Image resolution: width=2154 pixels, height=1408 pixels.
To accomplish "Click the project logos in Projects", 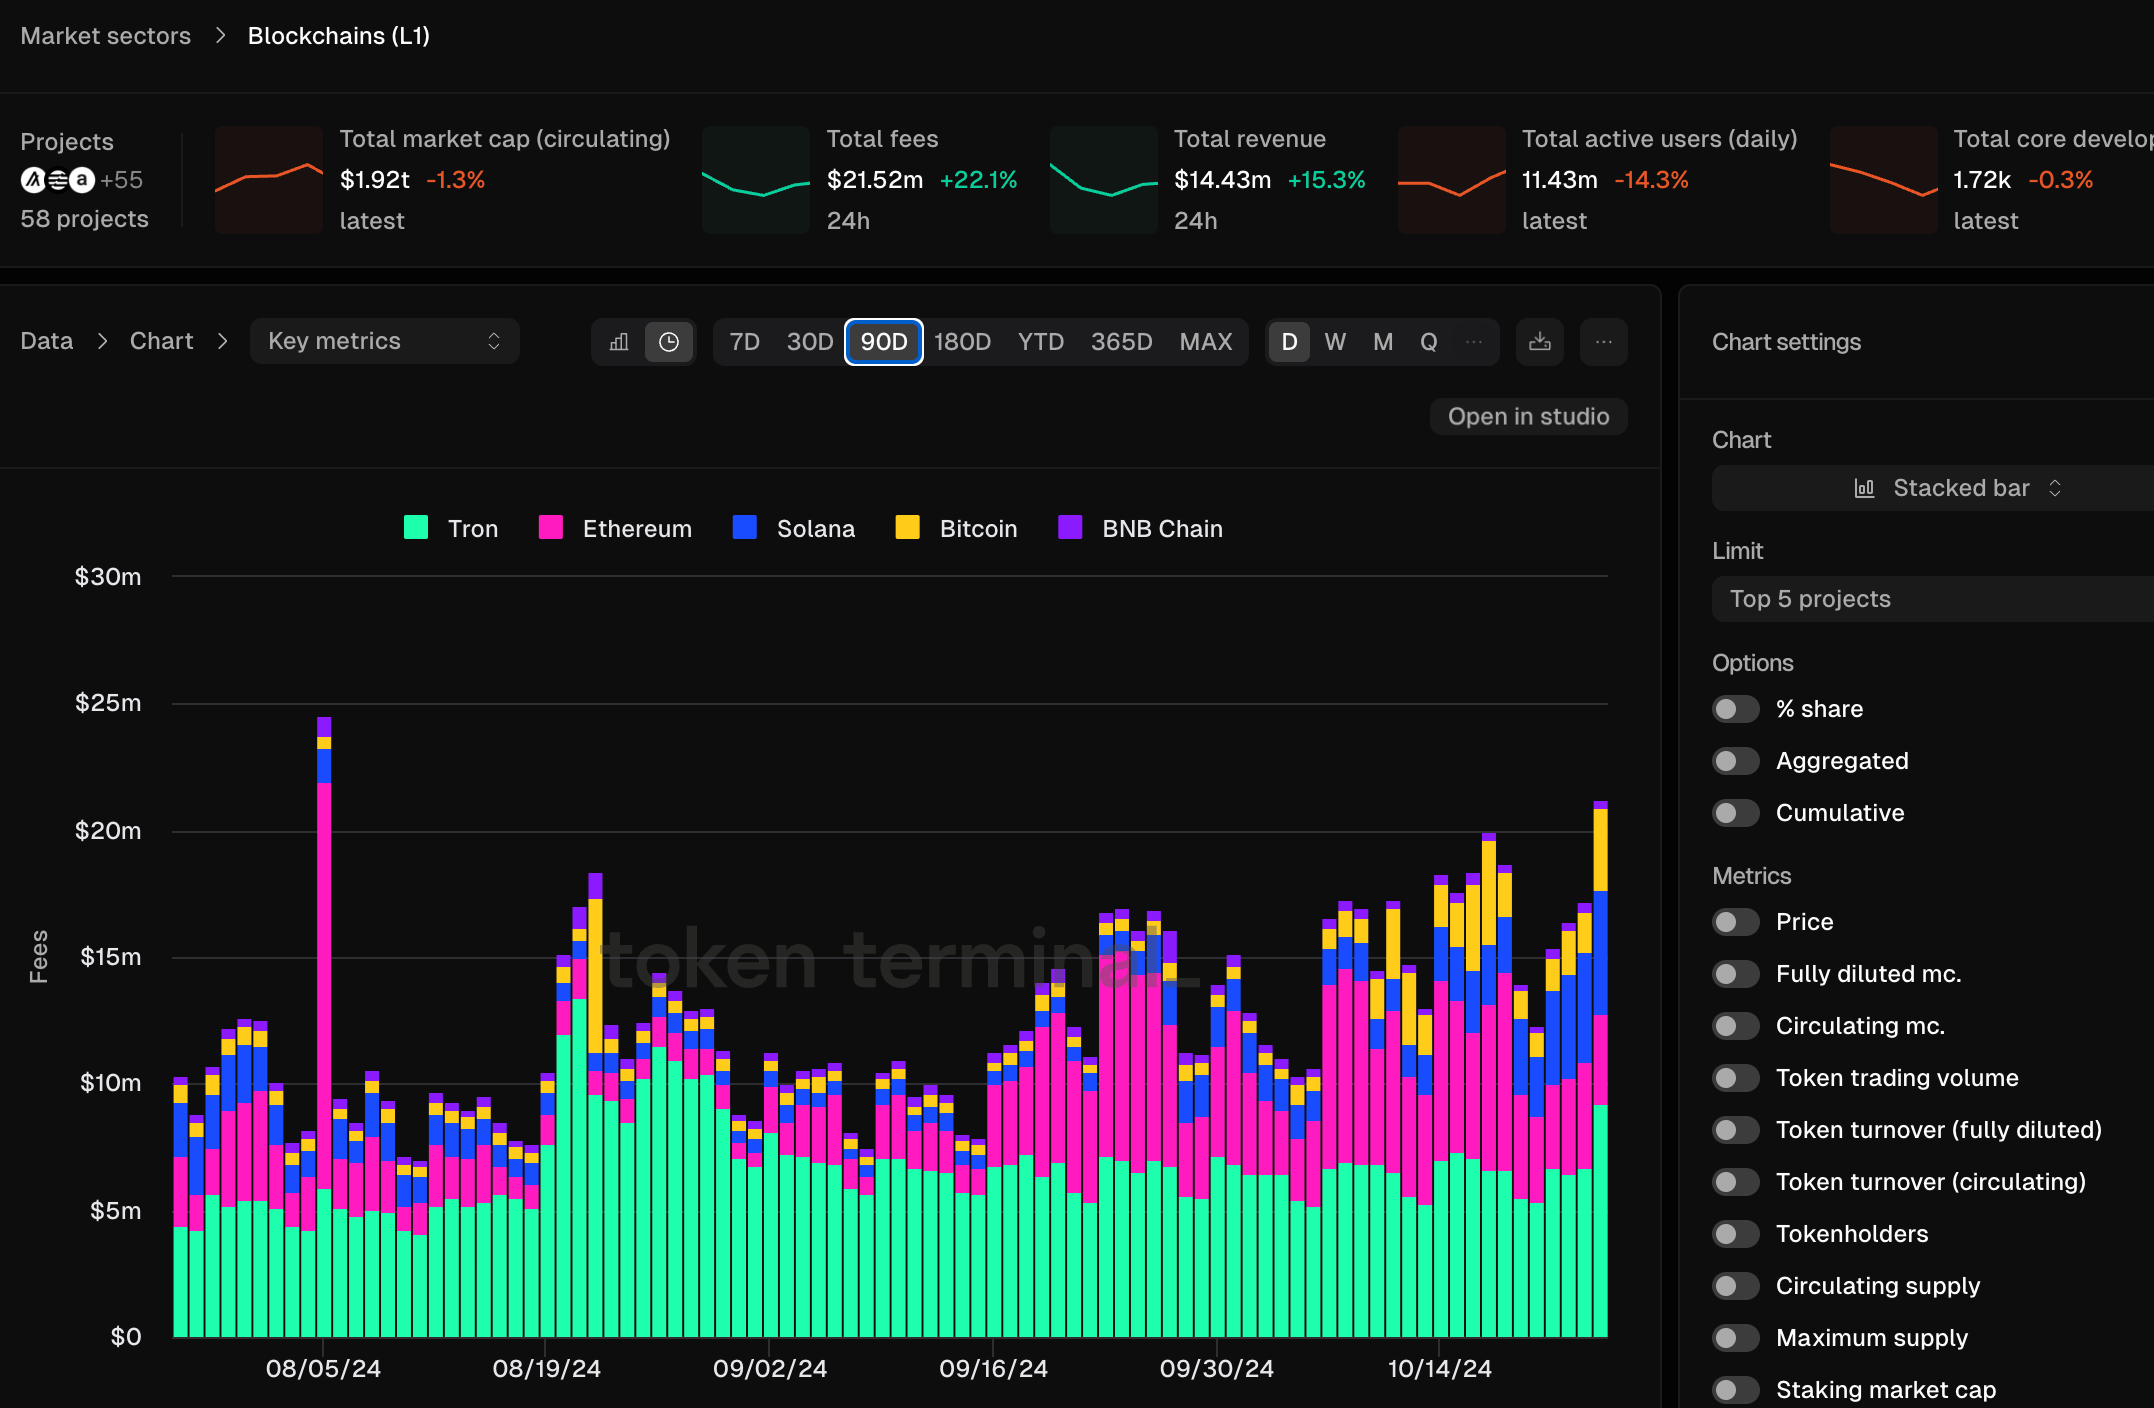I will [58, 180].
